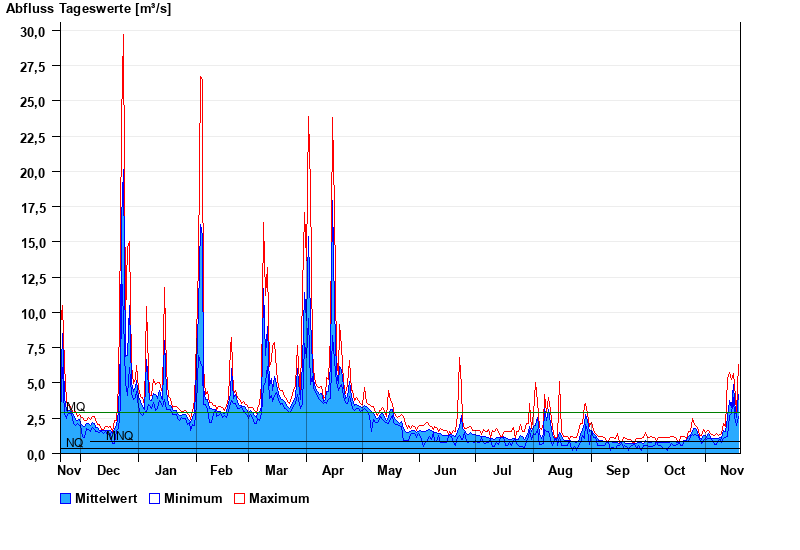Select the Oct month axis label

click(675, 470)
